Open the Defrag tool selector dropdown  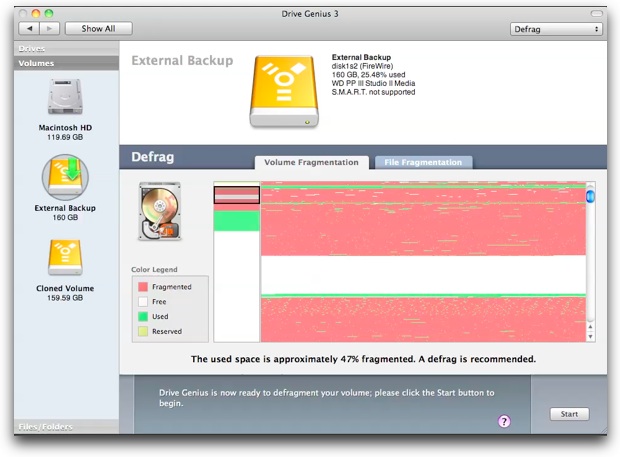556,29
